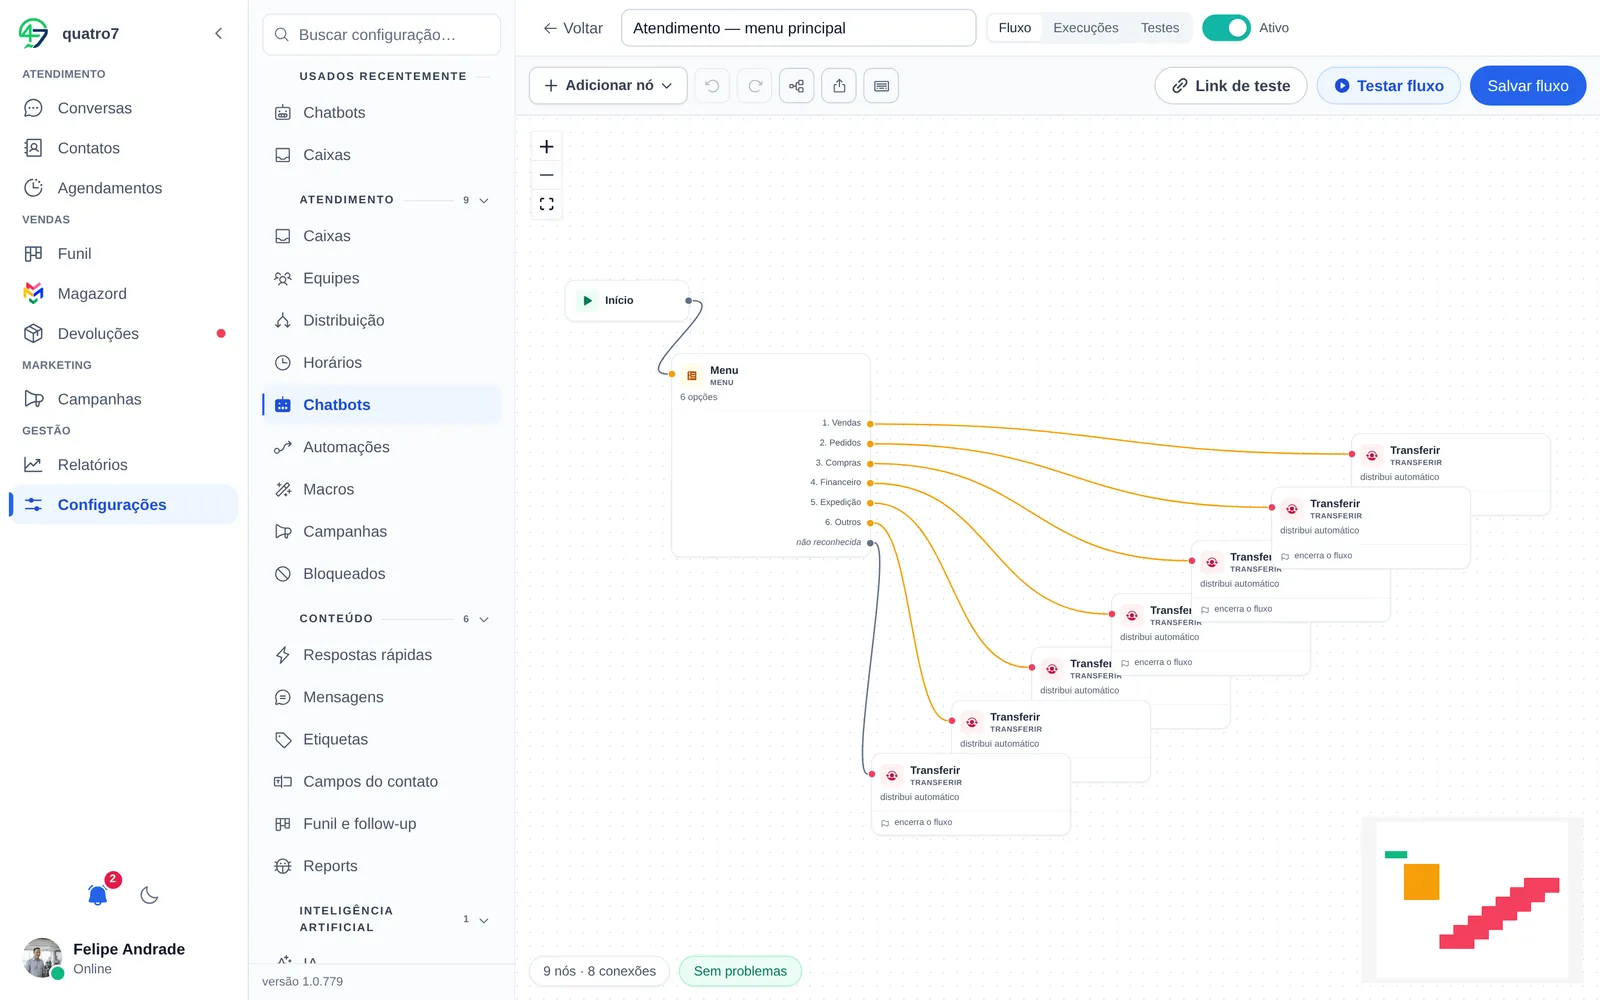Select the Início start node
Screen dimensions: 1600x1000
coord(628,300)
